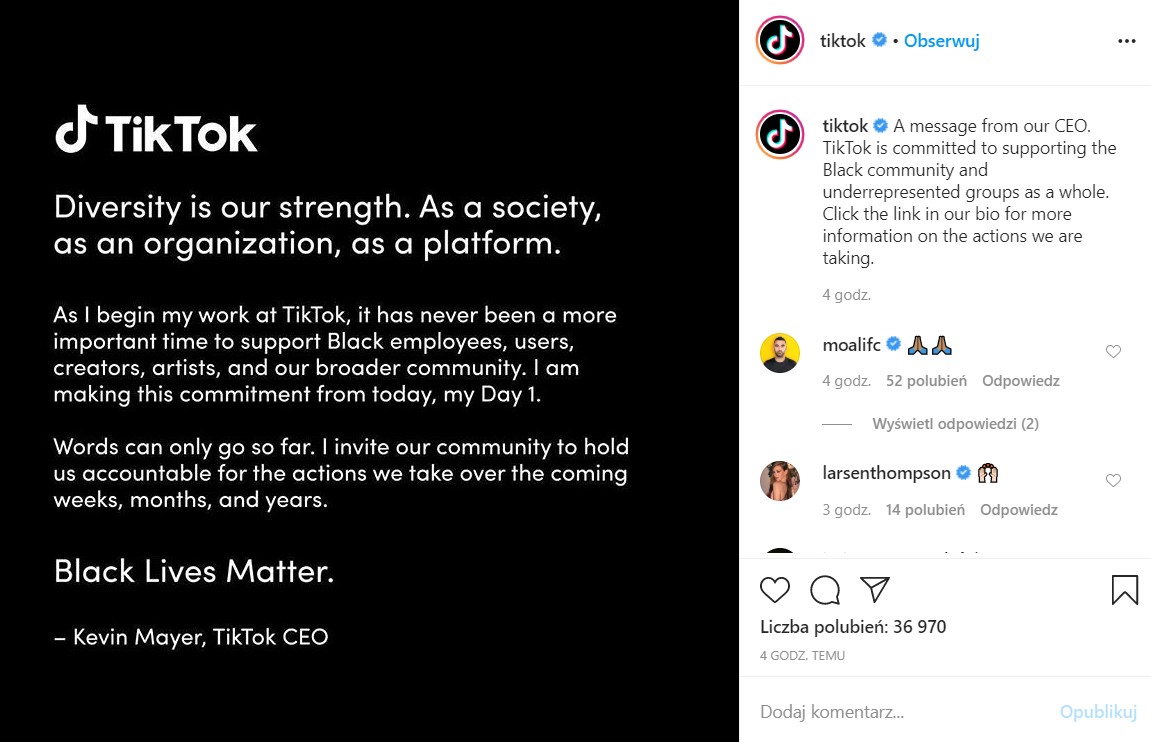The height and width of the screenshot is (742, 1151).
Task: Click the TikTok logo in the post image
Action: click(157, 130)
